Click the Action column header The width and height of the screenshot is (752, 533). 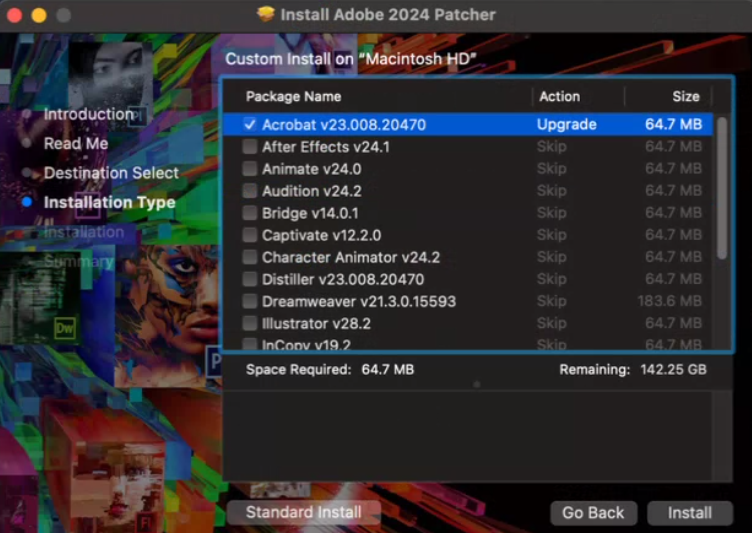[x=559, y=97]
